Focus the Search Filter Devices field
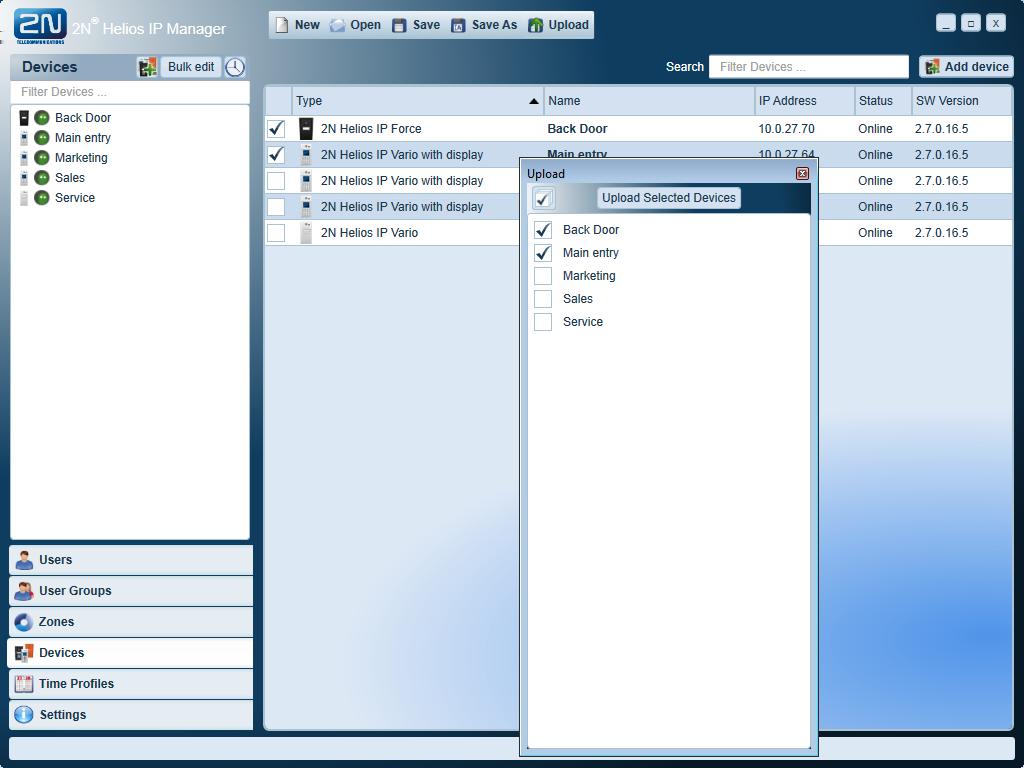This screenshot has width=1024, height=768. pyautogui.click(x=808, y=67)
